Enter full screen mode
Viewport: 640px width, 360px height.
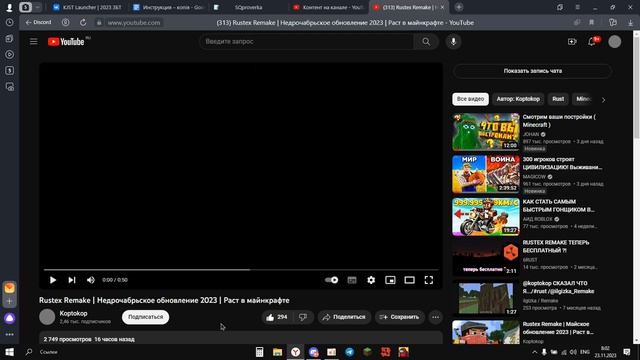point(429,280)
